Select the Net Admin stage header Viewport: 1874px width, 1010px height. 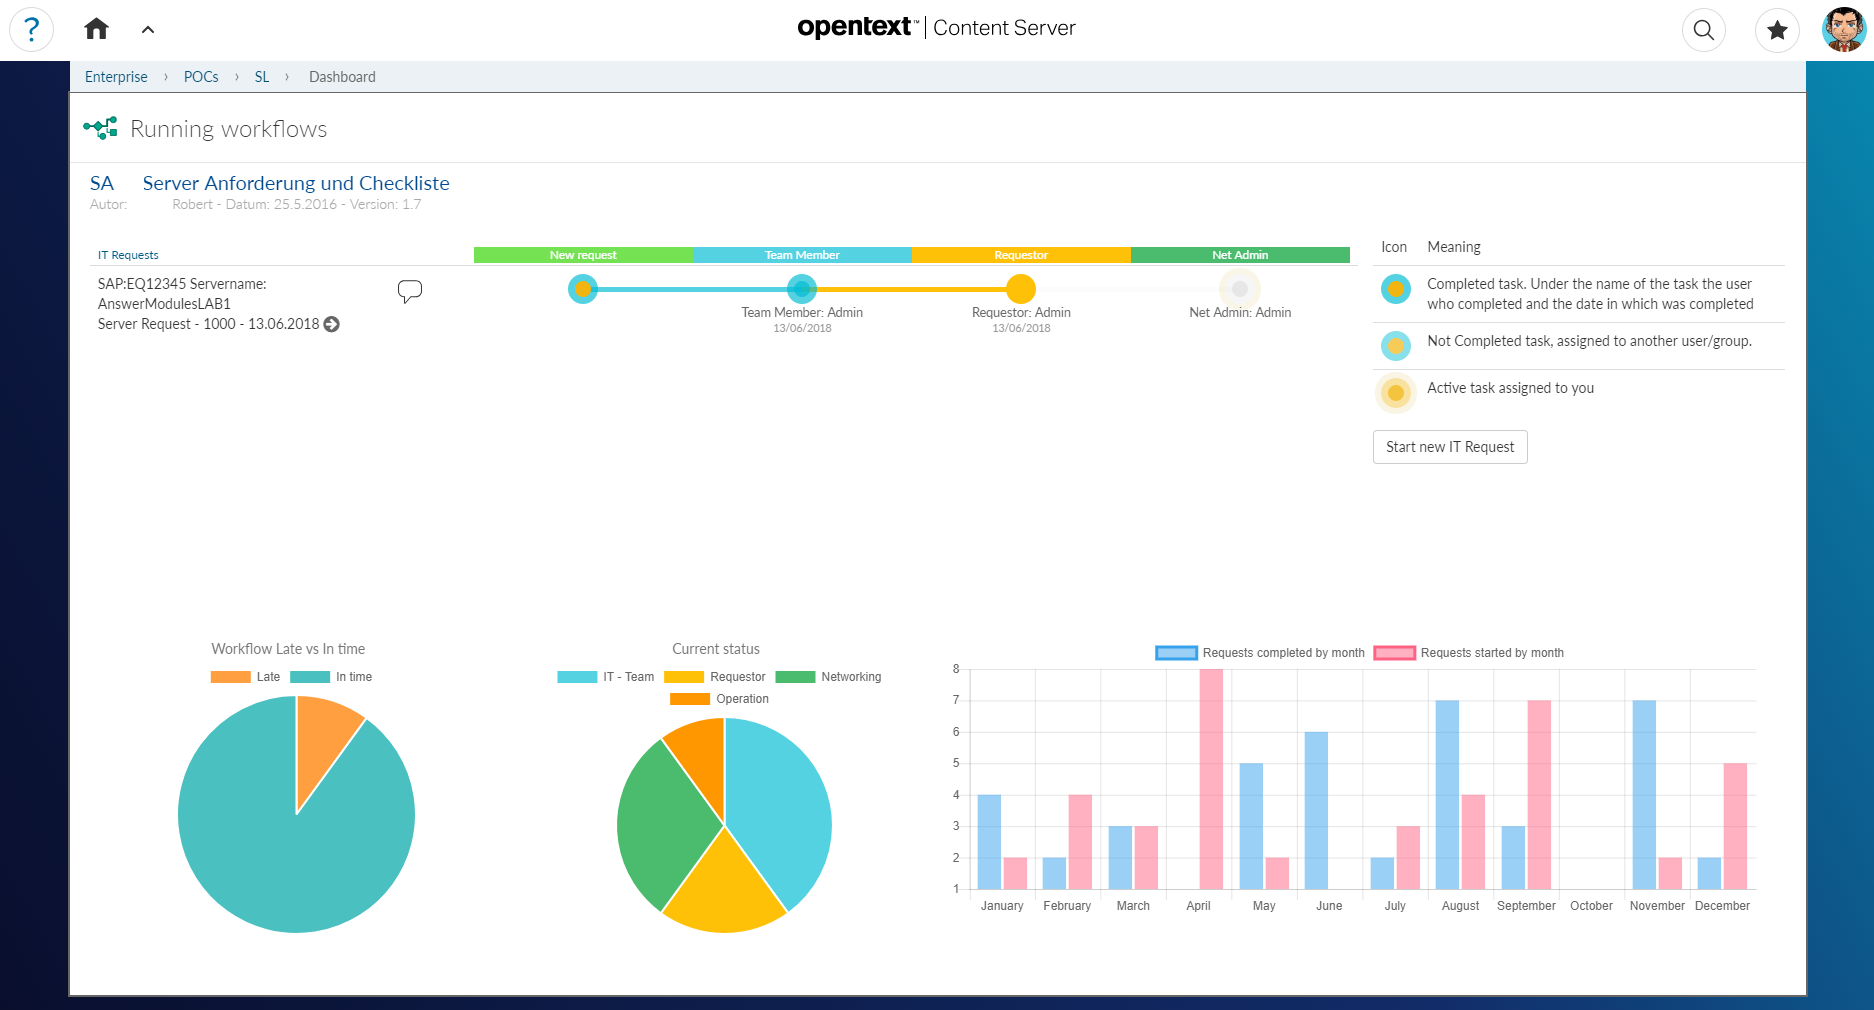tap(1240, 255)
